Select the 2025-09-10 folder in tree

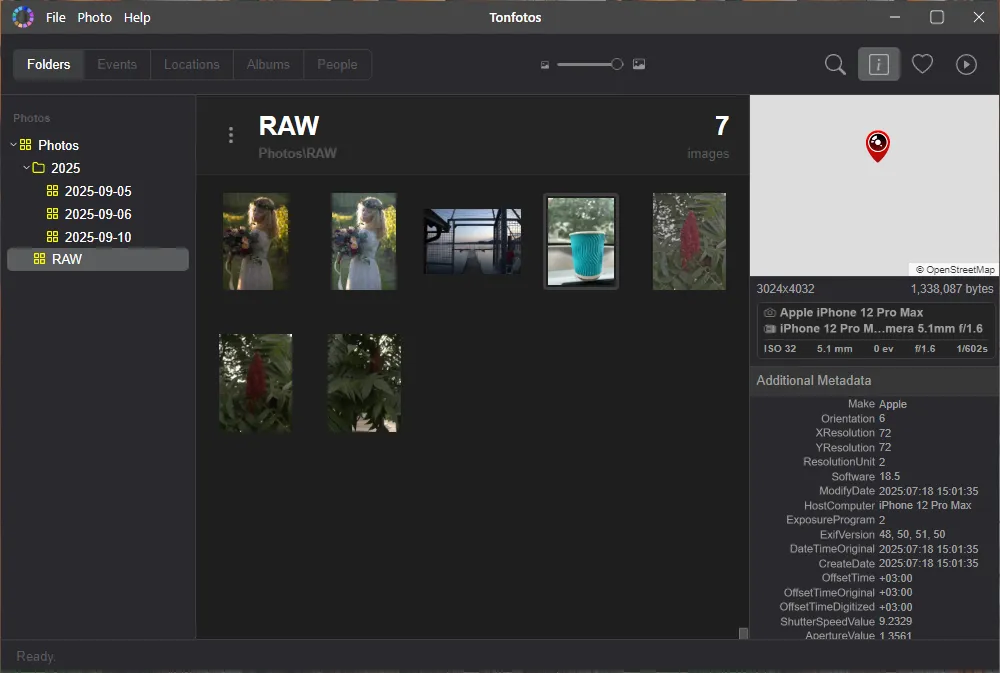98,237
